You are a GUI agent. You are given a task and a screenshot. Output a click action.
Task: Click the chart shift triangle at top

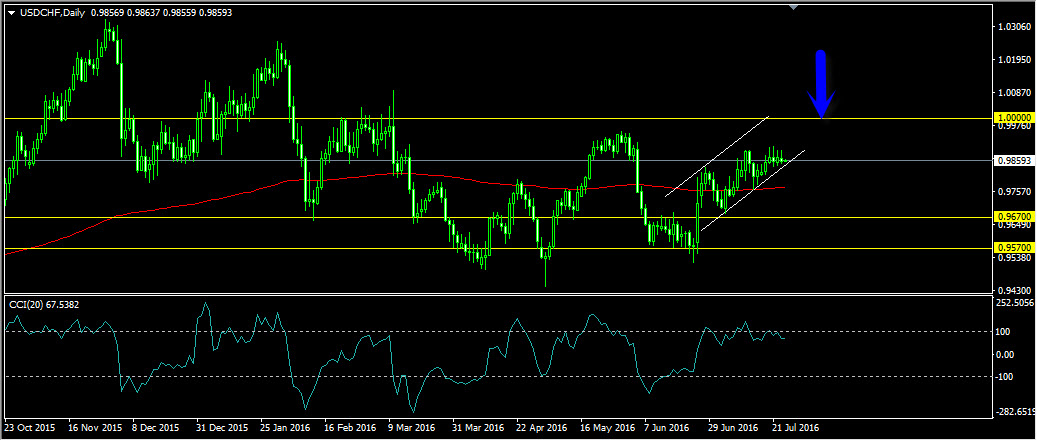click(793, 8)
